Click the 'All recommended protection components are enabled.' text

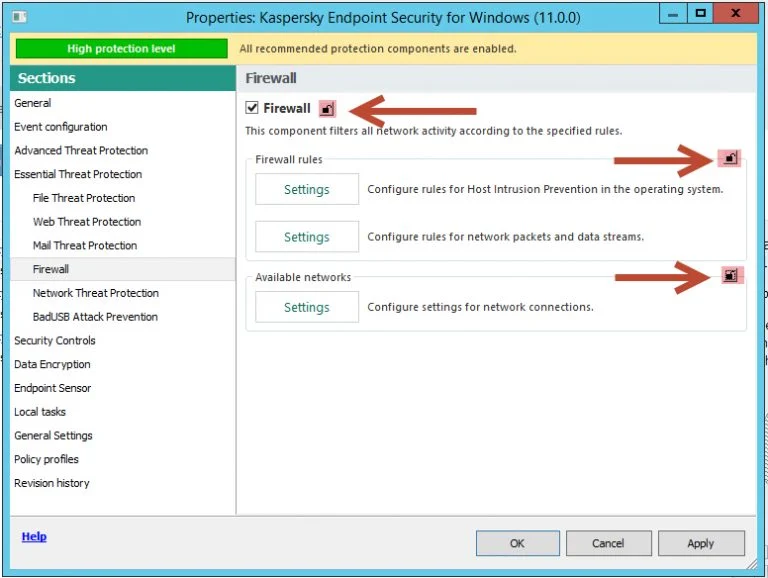tap(378, 48)
